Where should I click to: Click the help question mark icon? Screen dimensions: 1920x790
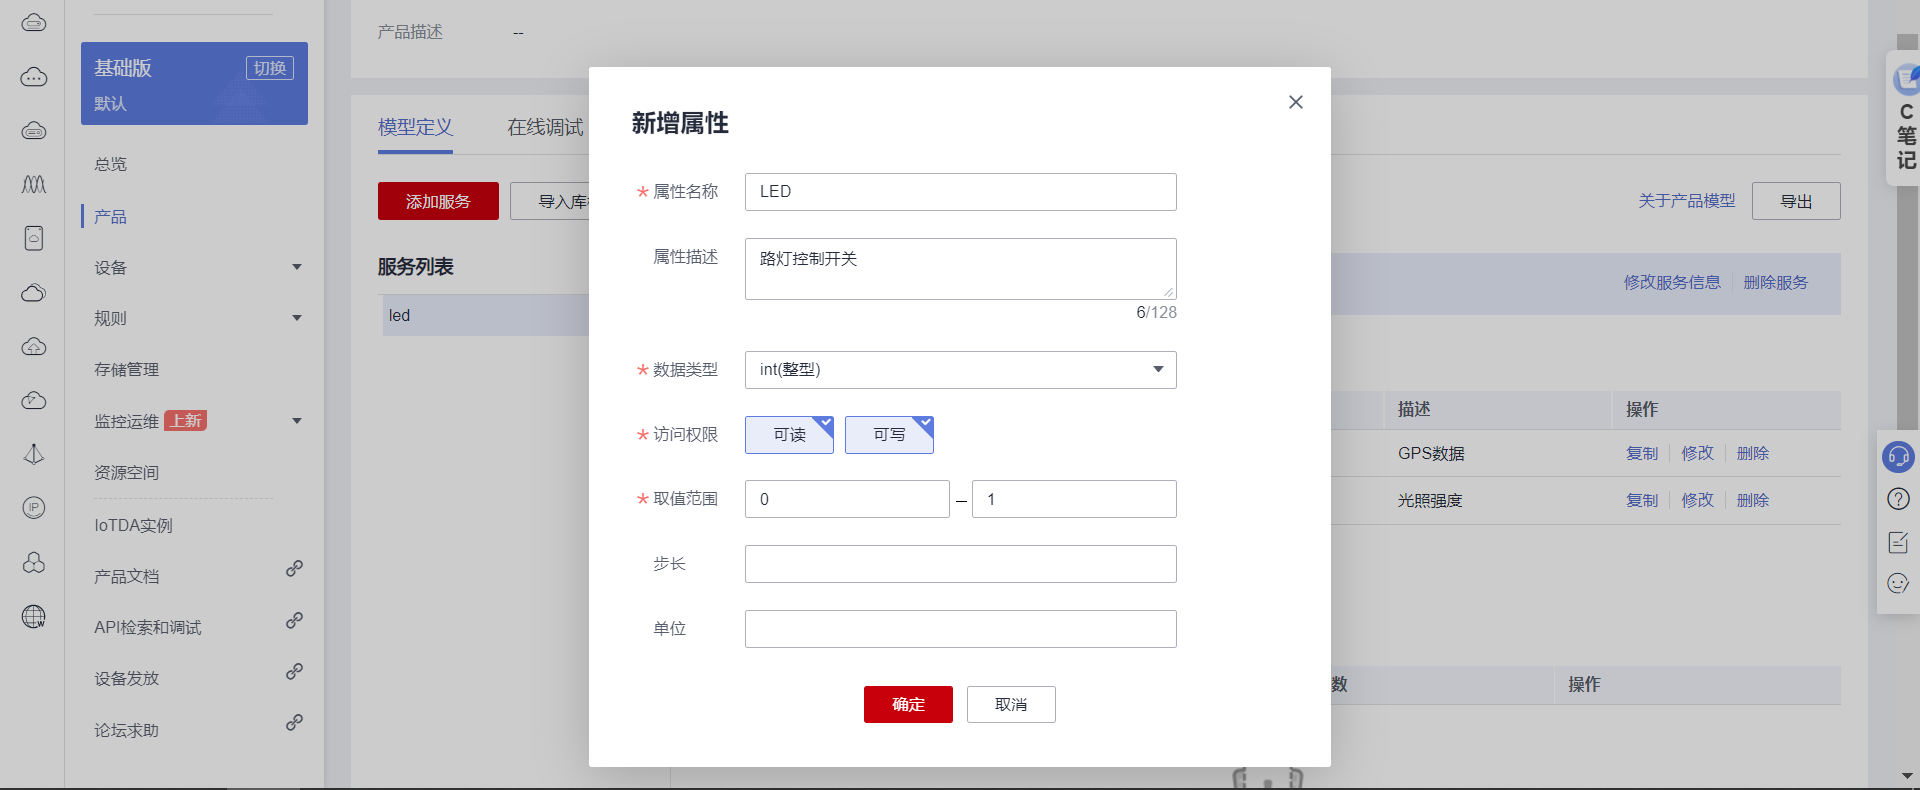pyautogui.click(x=1898, y=499)
